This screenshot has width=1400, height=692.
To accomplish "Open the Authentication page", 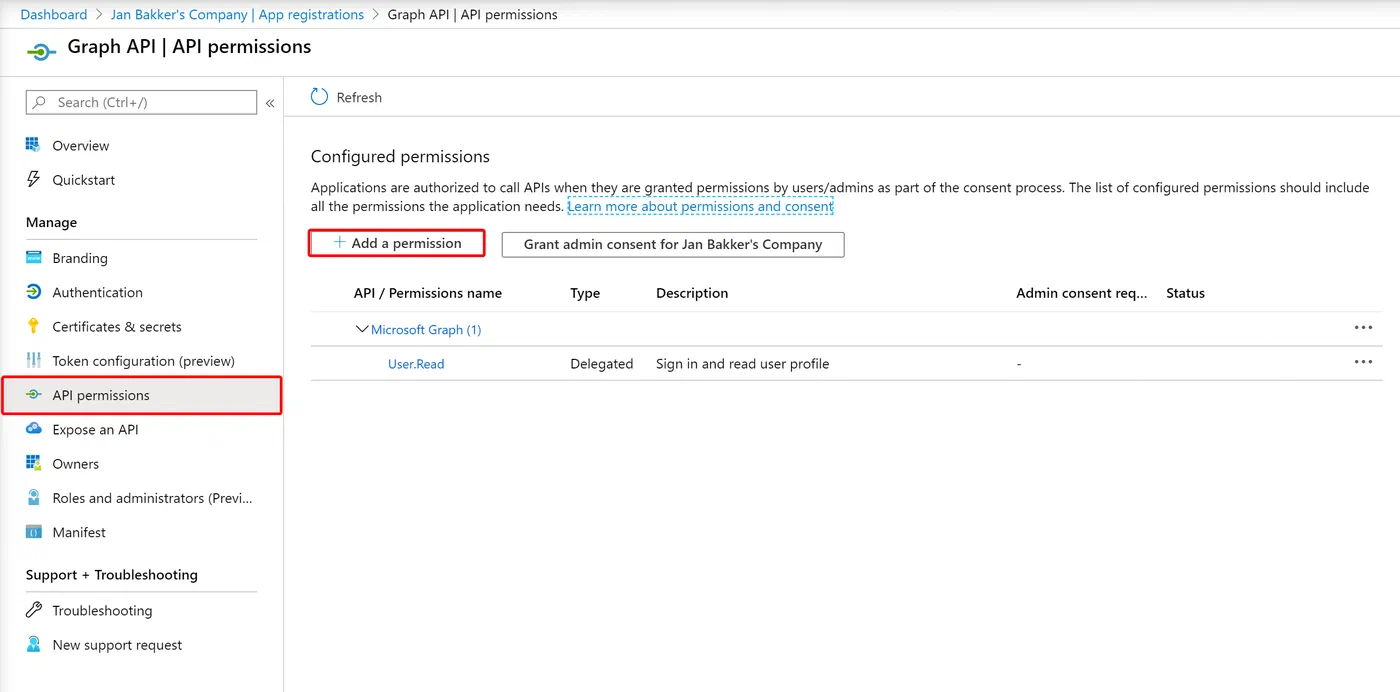I will click(97, 292).
